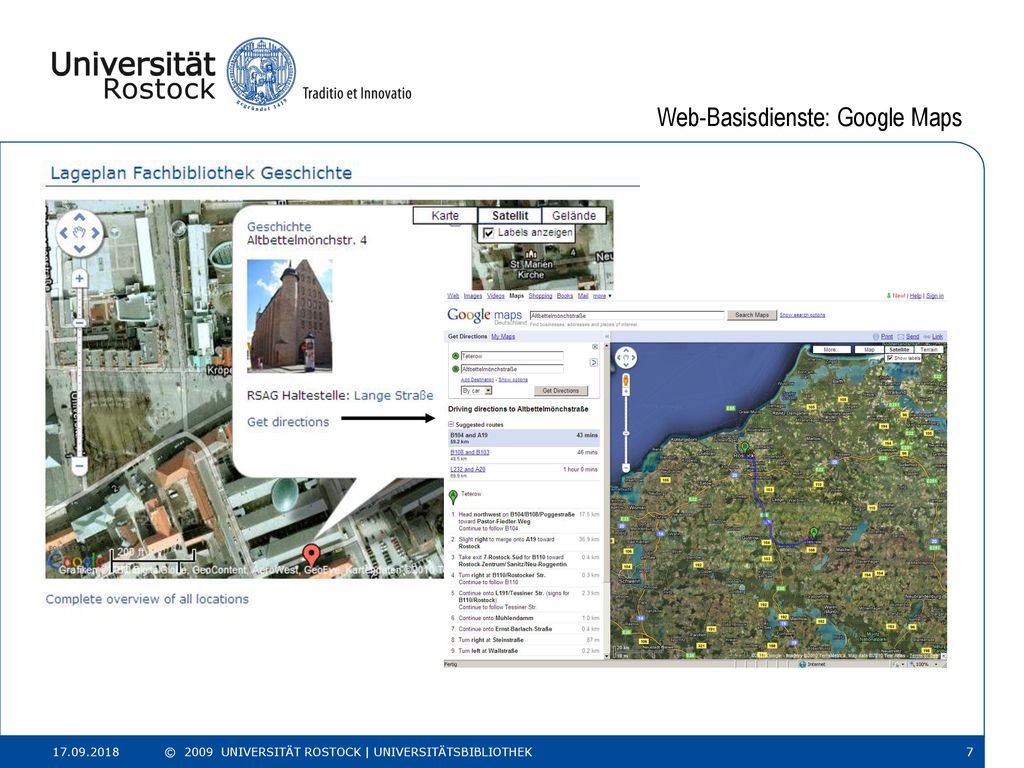Click the Send link
The width and height of the screenshot is (1024, 768).
912,336
